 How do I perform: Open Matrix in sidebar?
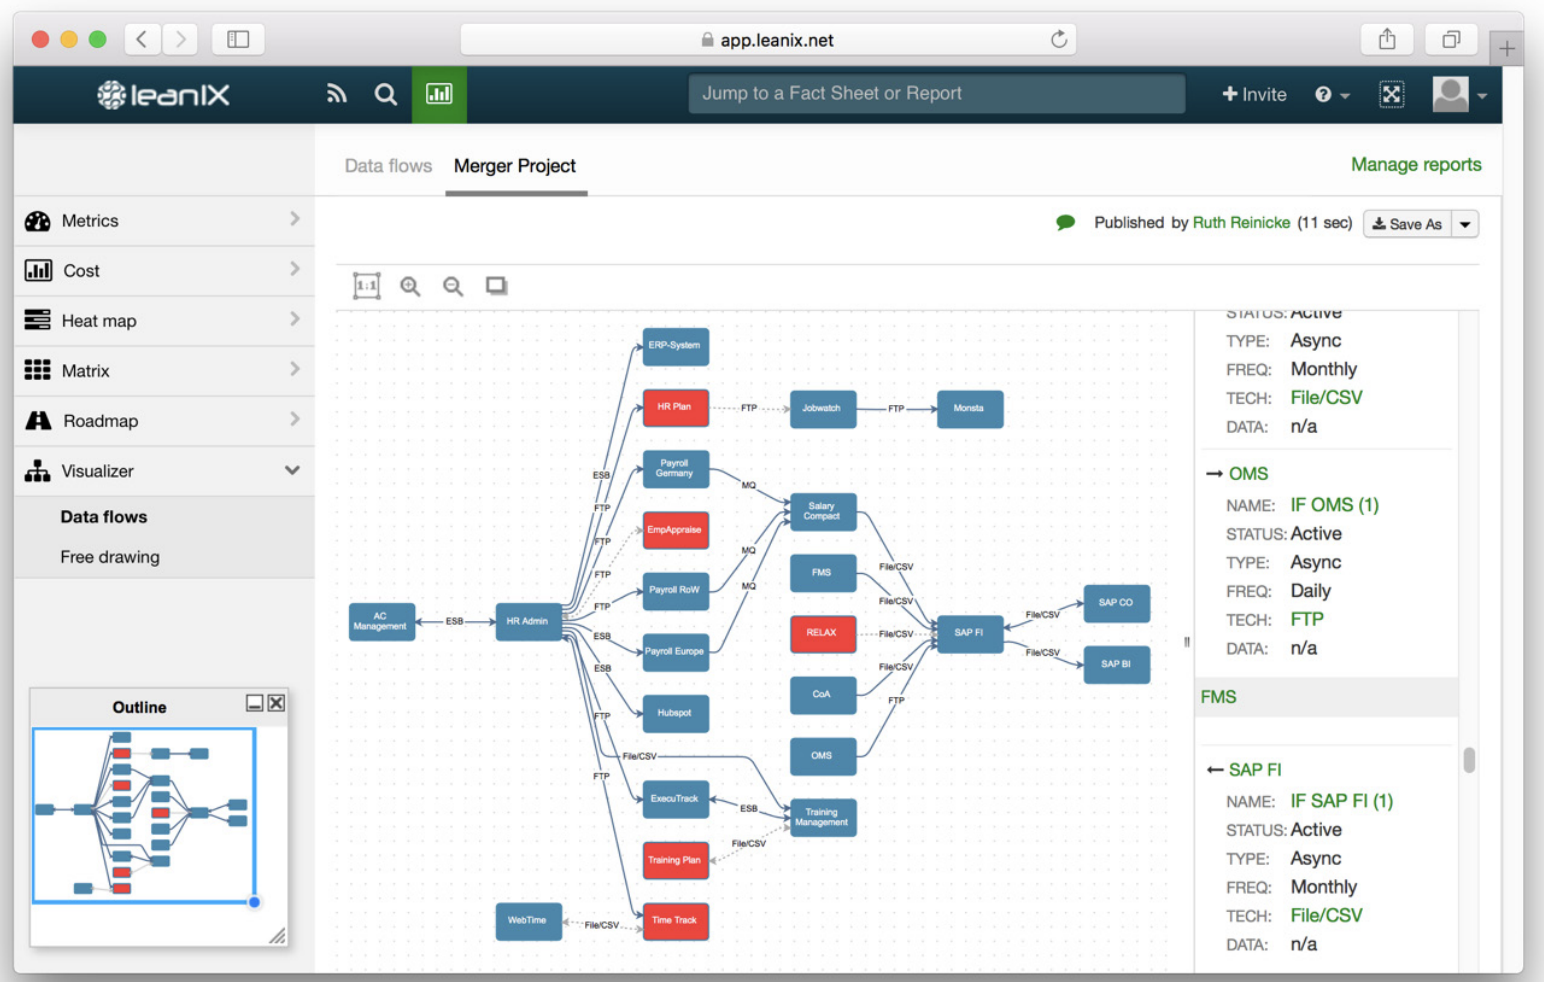pos(164,371)
